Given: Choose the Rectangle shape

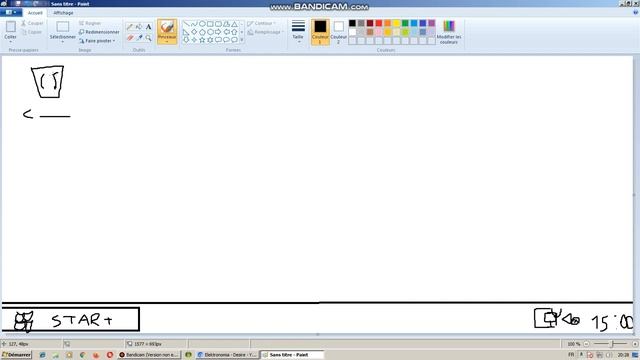Looking at the screenshot, I should tap(210, 24).
